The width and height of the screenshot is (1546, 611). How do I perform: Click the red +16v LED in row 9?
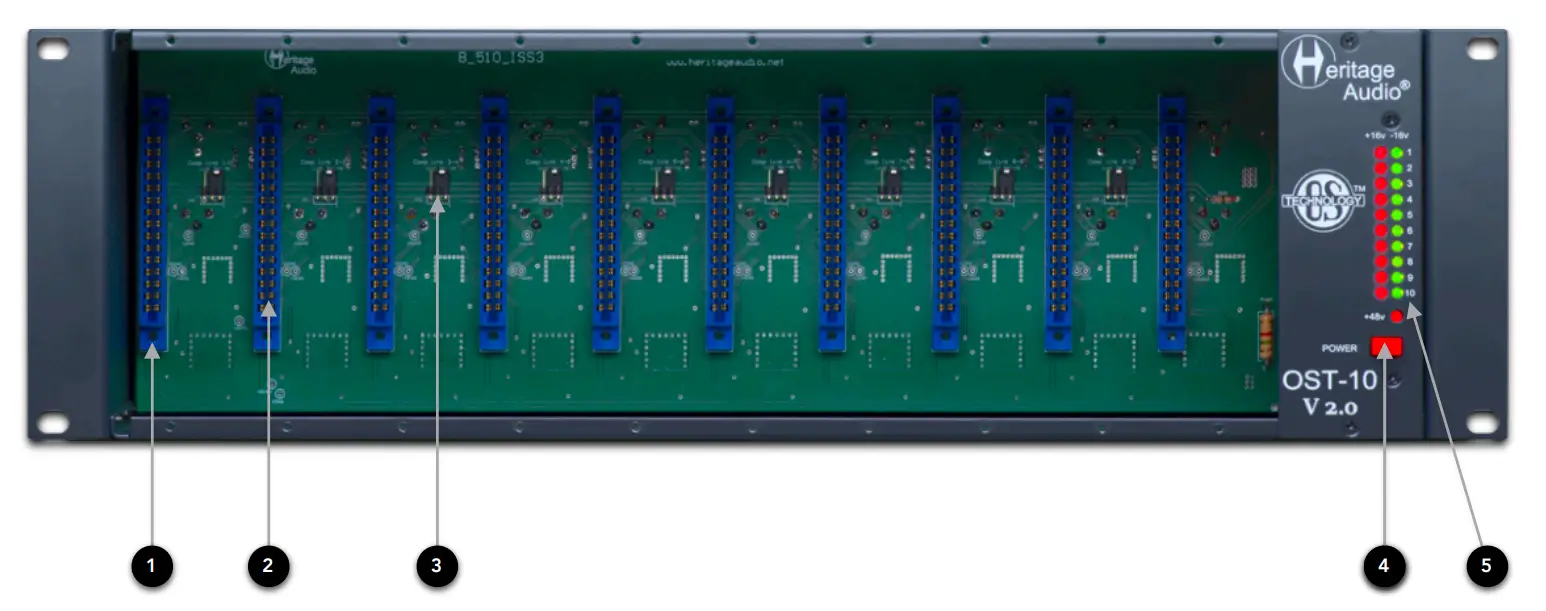pyautogui.click(x=1381, y=277)
